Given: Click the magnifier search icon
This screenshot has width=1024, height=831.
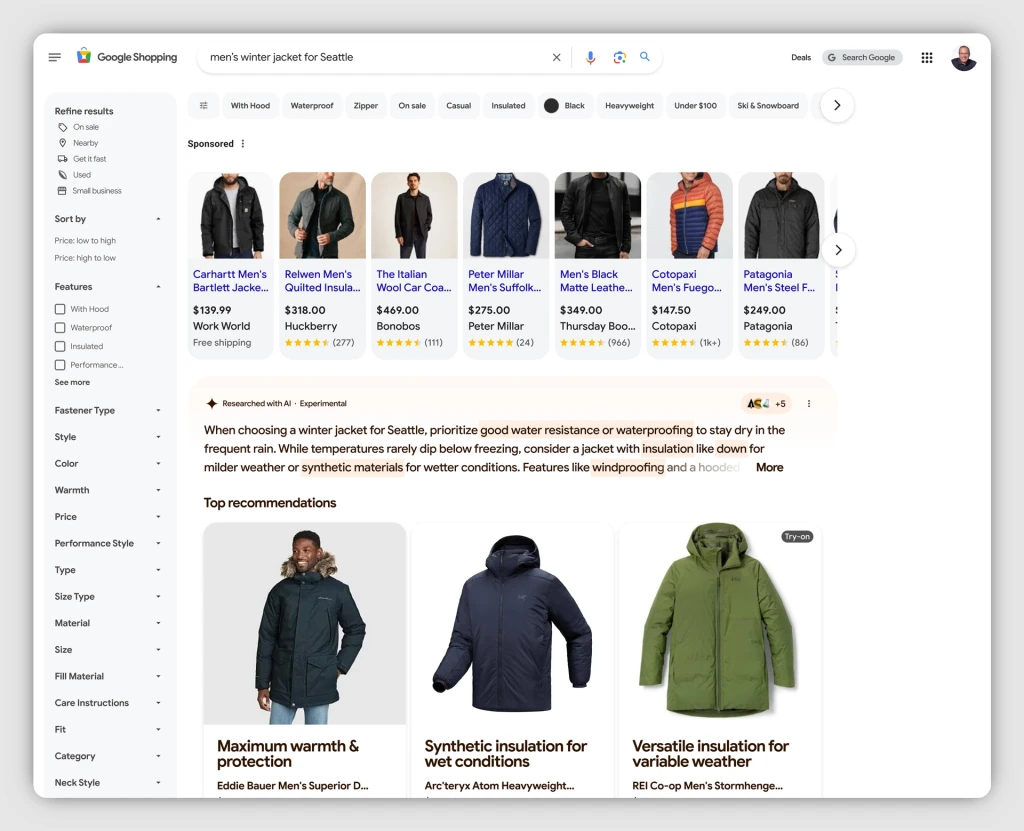Looking at the screenshot, I should click(x=645, y=57).
